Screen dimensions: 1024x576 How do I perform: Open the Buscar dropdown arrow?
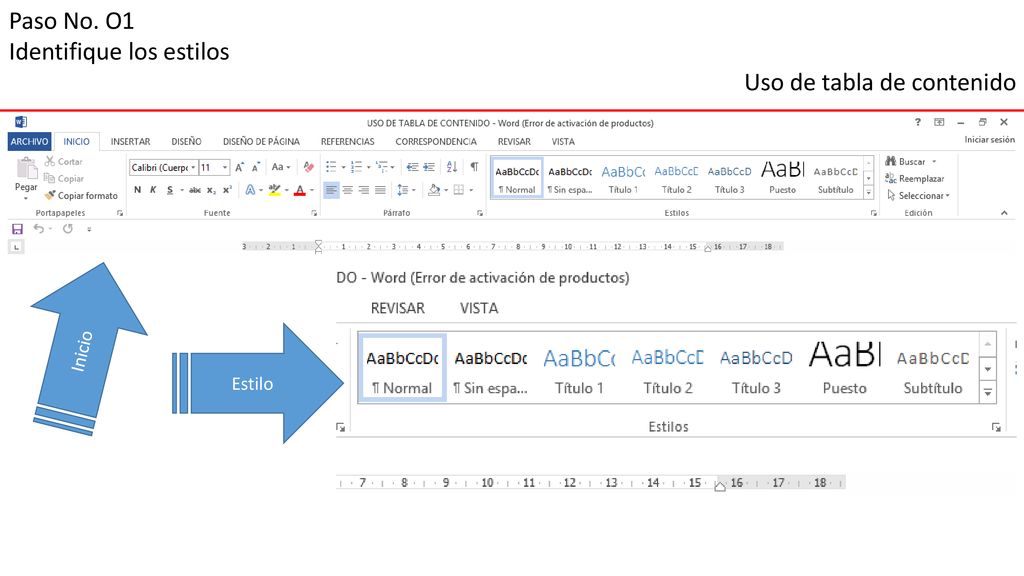(934, 161)
